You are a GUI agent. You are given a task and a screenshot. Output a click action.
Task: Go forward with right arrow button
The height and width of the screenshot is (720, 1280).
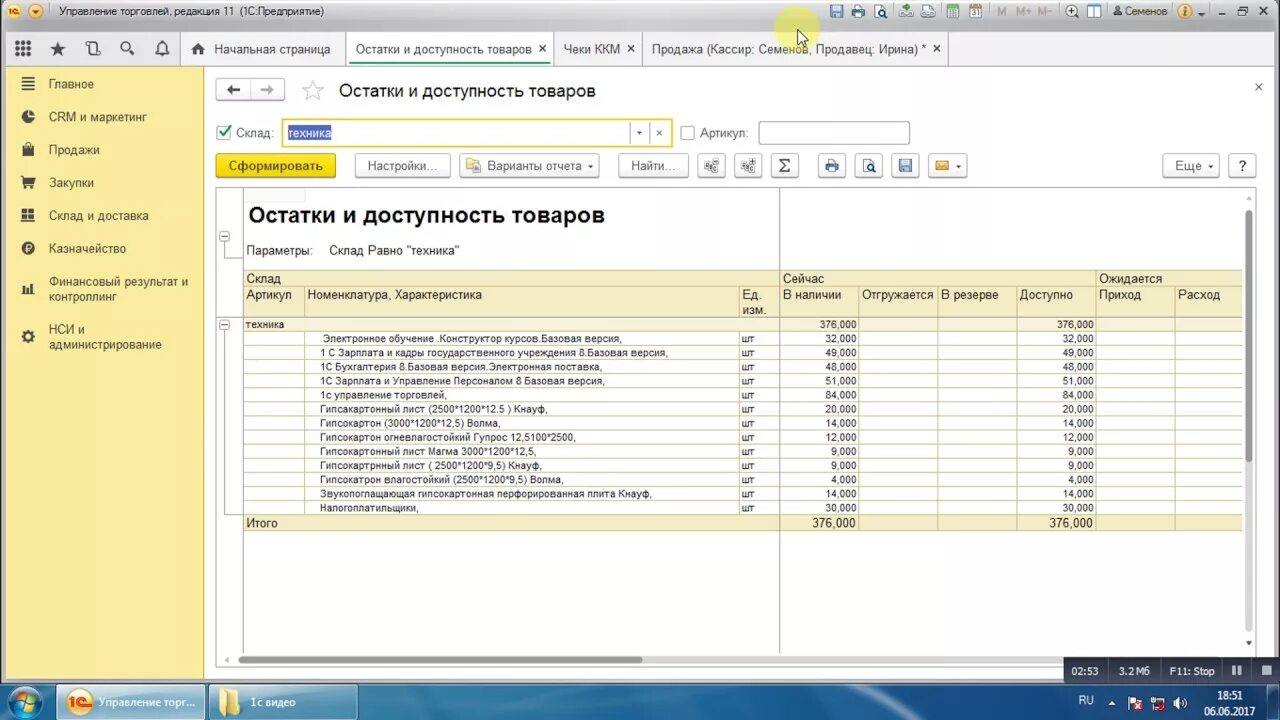[x=267, y=90]
